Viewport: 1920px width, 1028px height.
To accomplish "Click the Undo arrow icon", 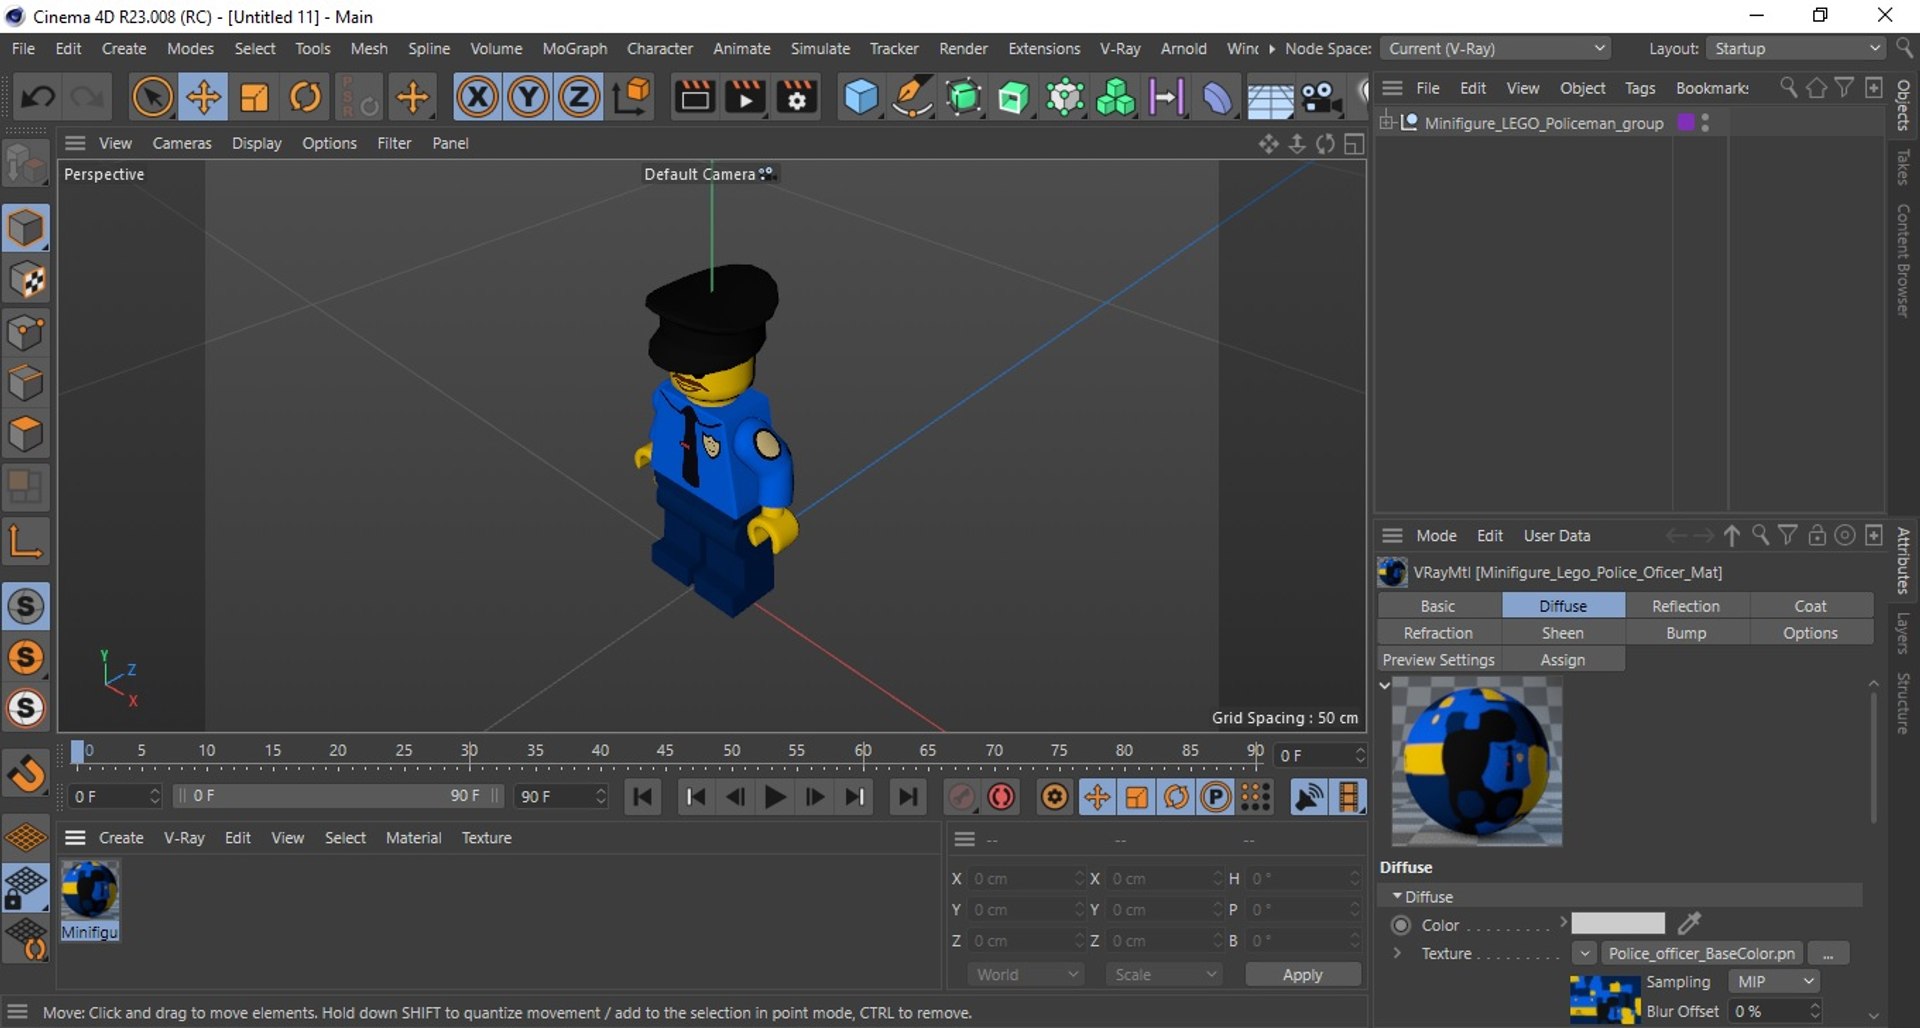I will point(38,97).
